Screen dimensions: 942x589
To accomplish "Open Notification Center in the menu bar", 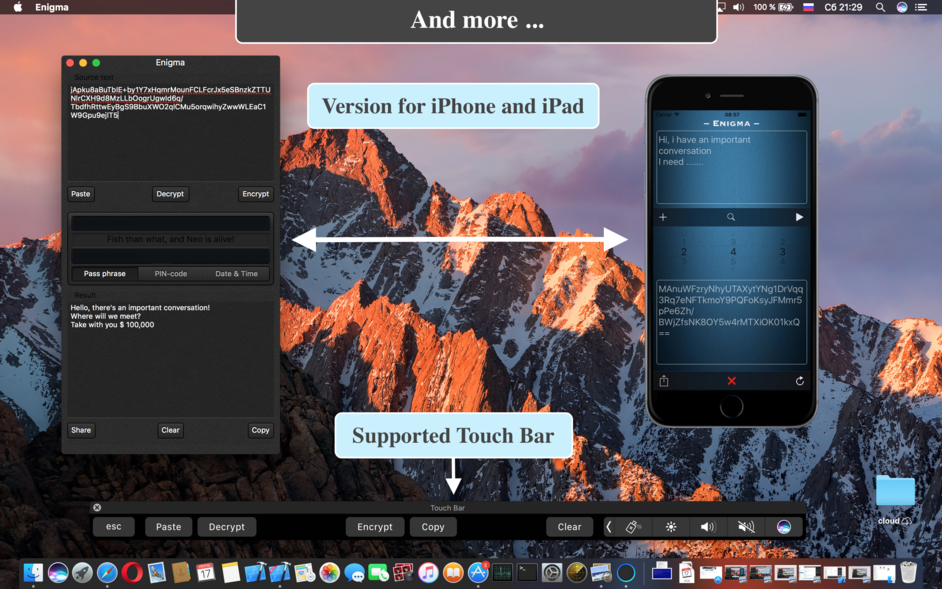I will [x=920, y=7].
